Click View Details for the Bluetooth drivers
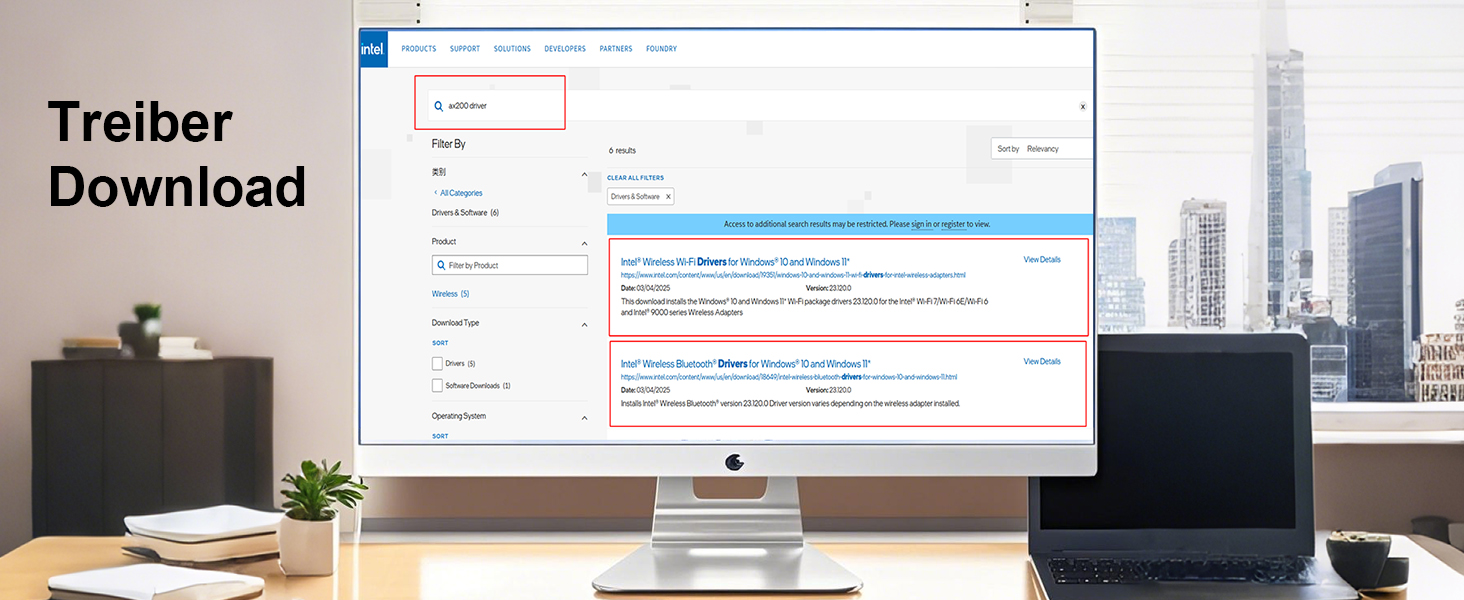This screenshot has height=600, width=1464. click(1041, 362)
